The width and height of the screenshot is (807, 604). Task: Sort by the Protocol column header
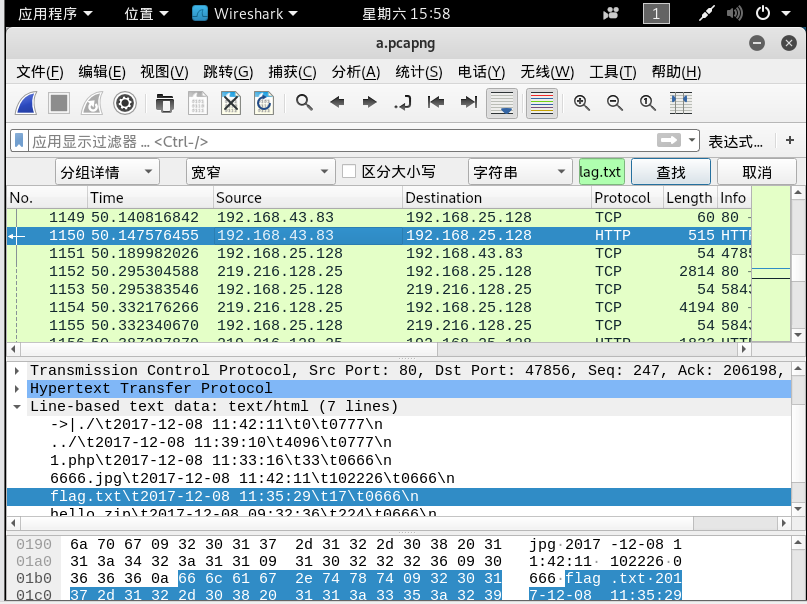627,198
